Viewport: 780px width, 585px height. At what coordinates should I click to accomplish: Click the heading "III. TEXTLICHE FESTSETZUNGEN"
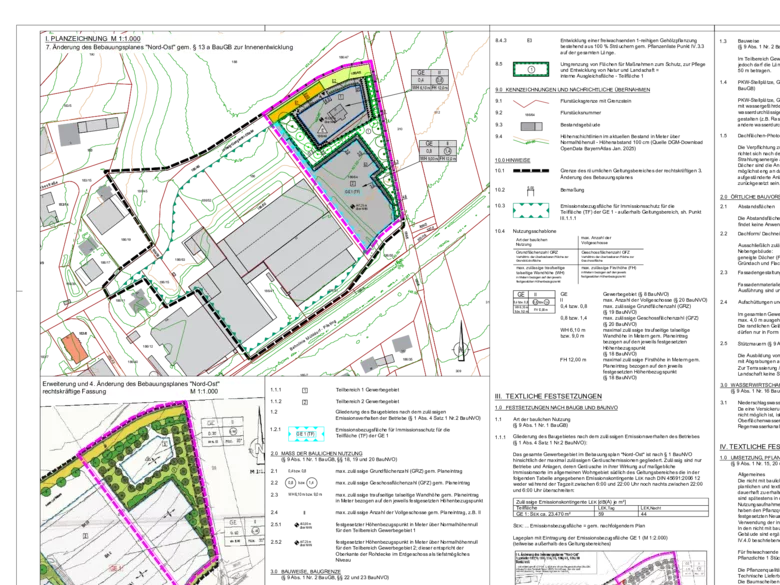click(x=548, y=396)
